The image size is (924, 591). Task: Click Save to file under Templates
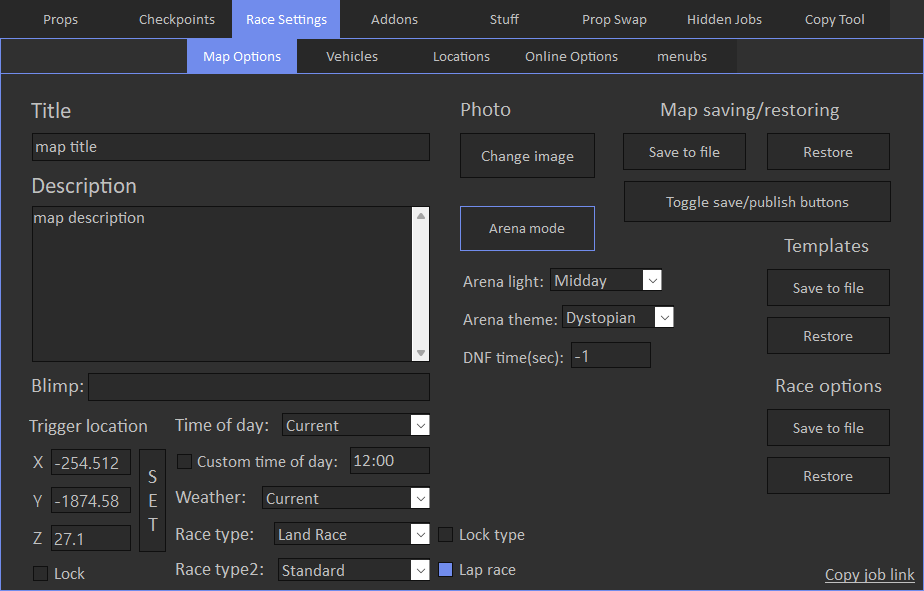pos(828,288)
